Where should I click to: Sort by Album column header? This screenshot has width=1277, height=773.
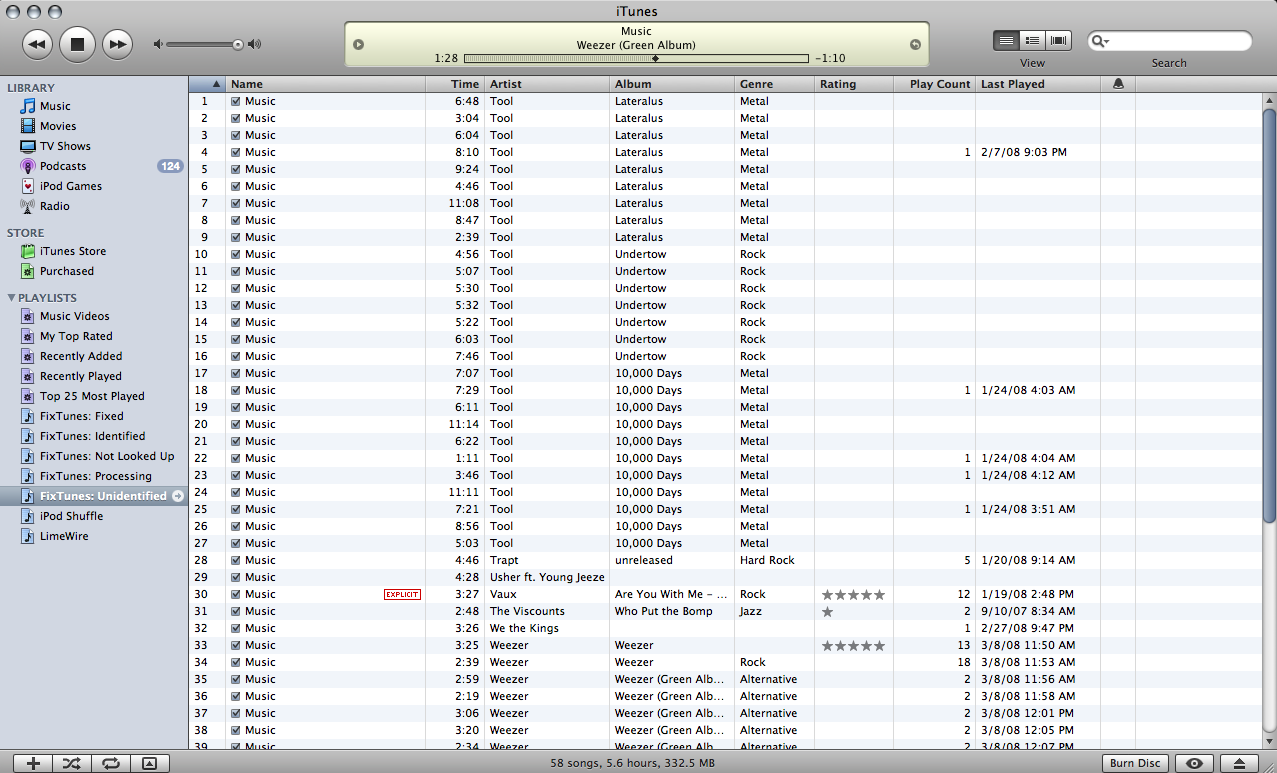[672, 84]
